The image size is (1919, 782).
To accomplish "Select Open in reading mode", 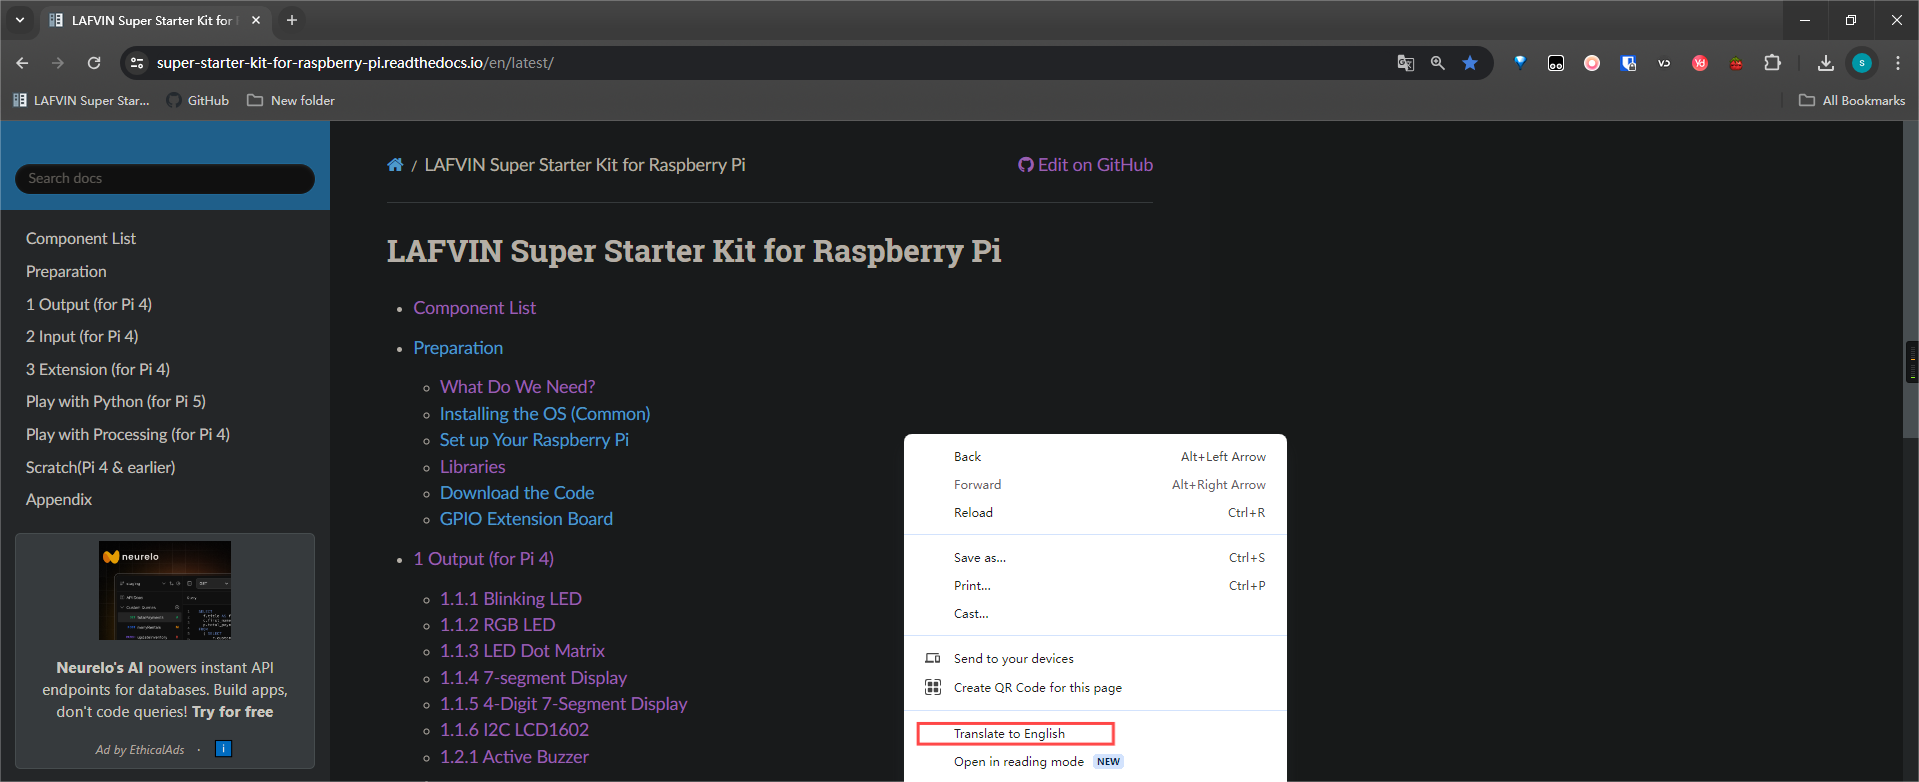I will tap(1018, 762).
